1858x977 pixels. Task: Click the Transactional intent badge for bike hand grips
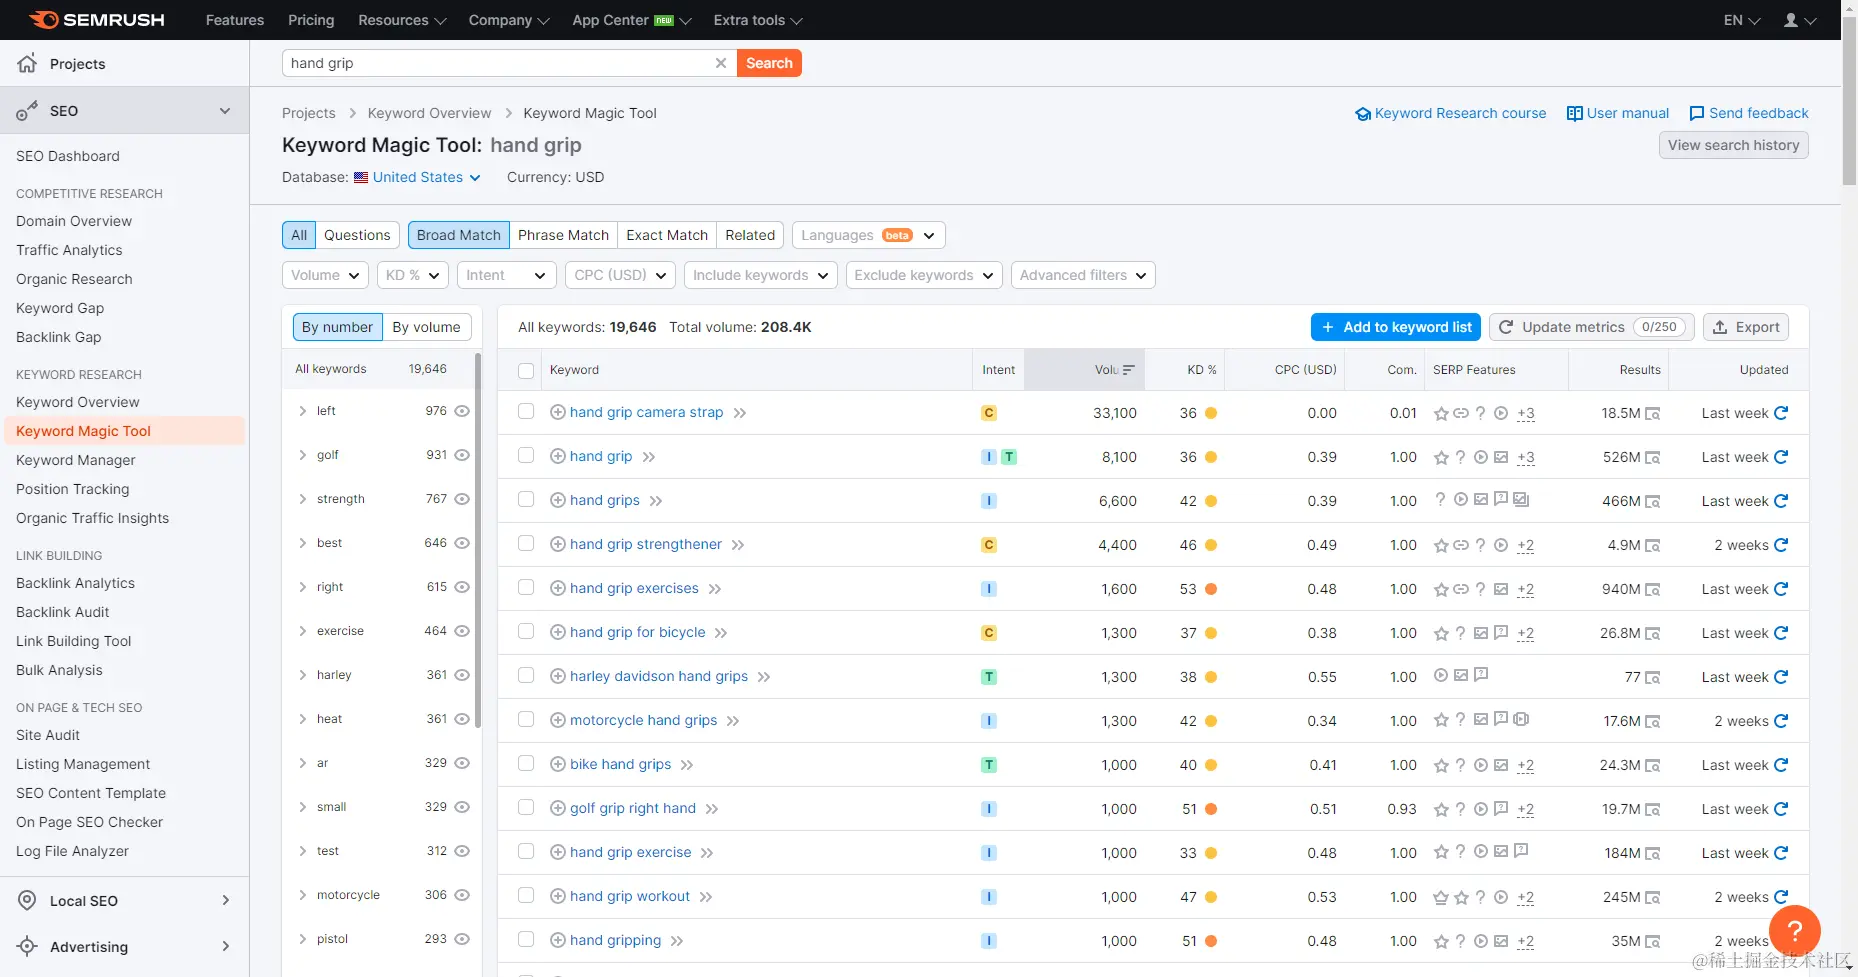(989, 765)
